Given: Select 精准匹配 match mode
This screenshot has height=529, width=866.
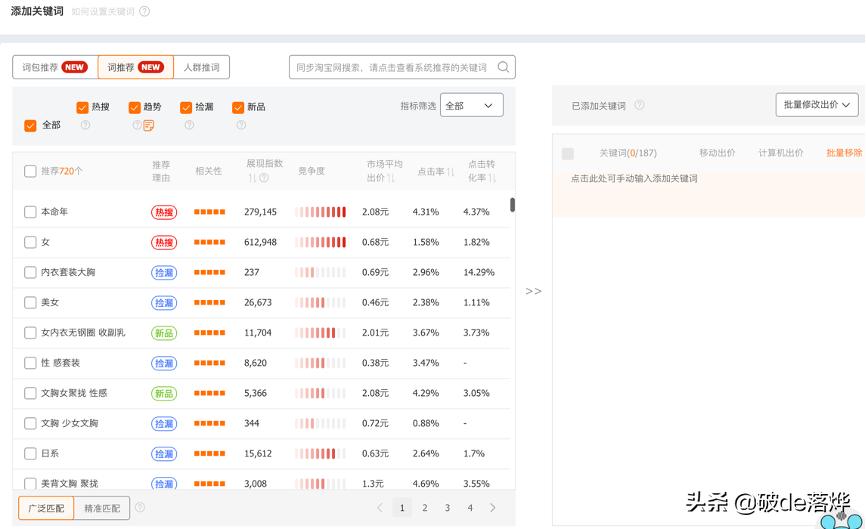Looking at the screenshot, I should click(x=102, y=508).
